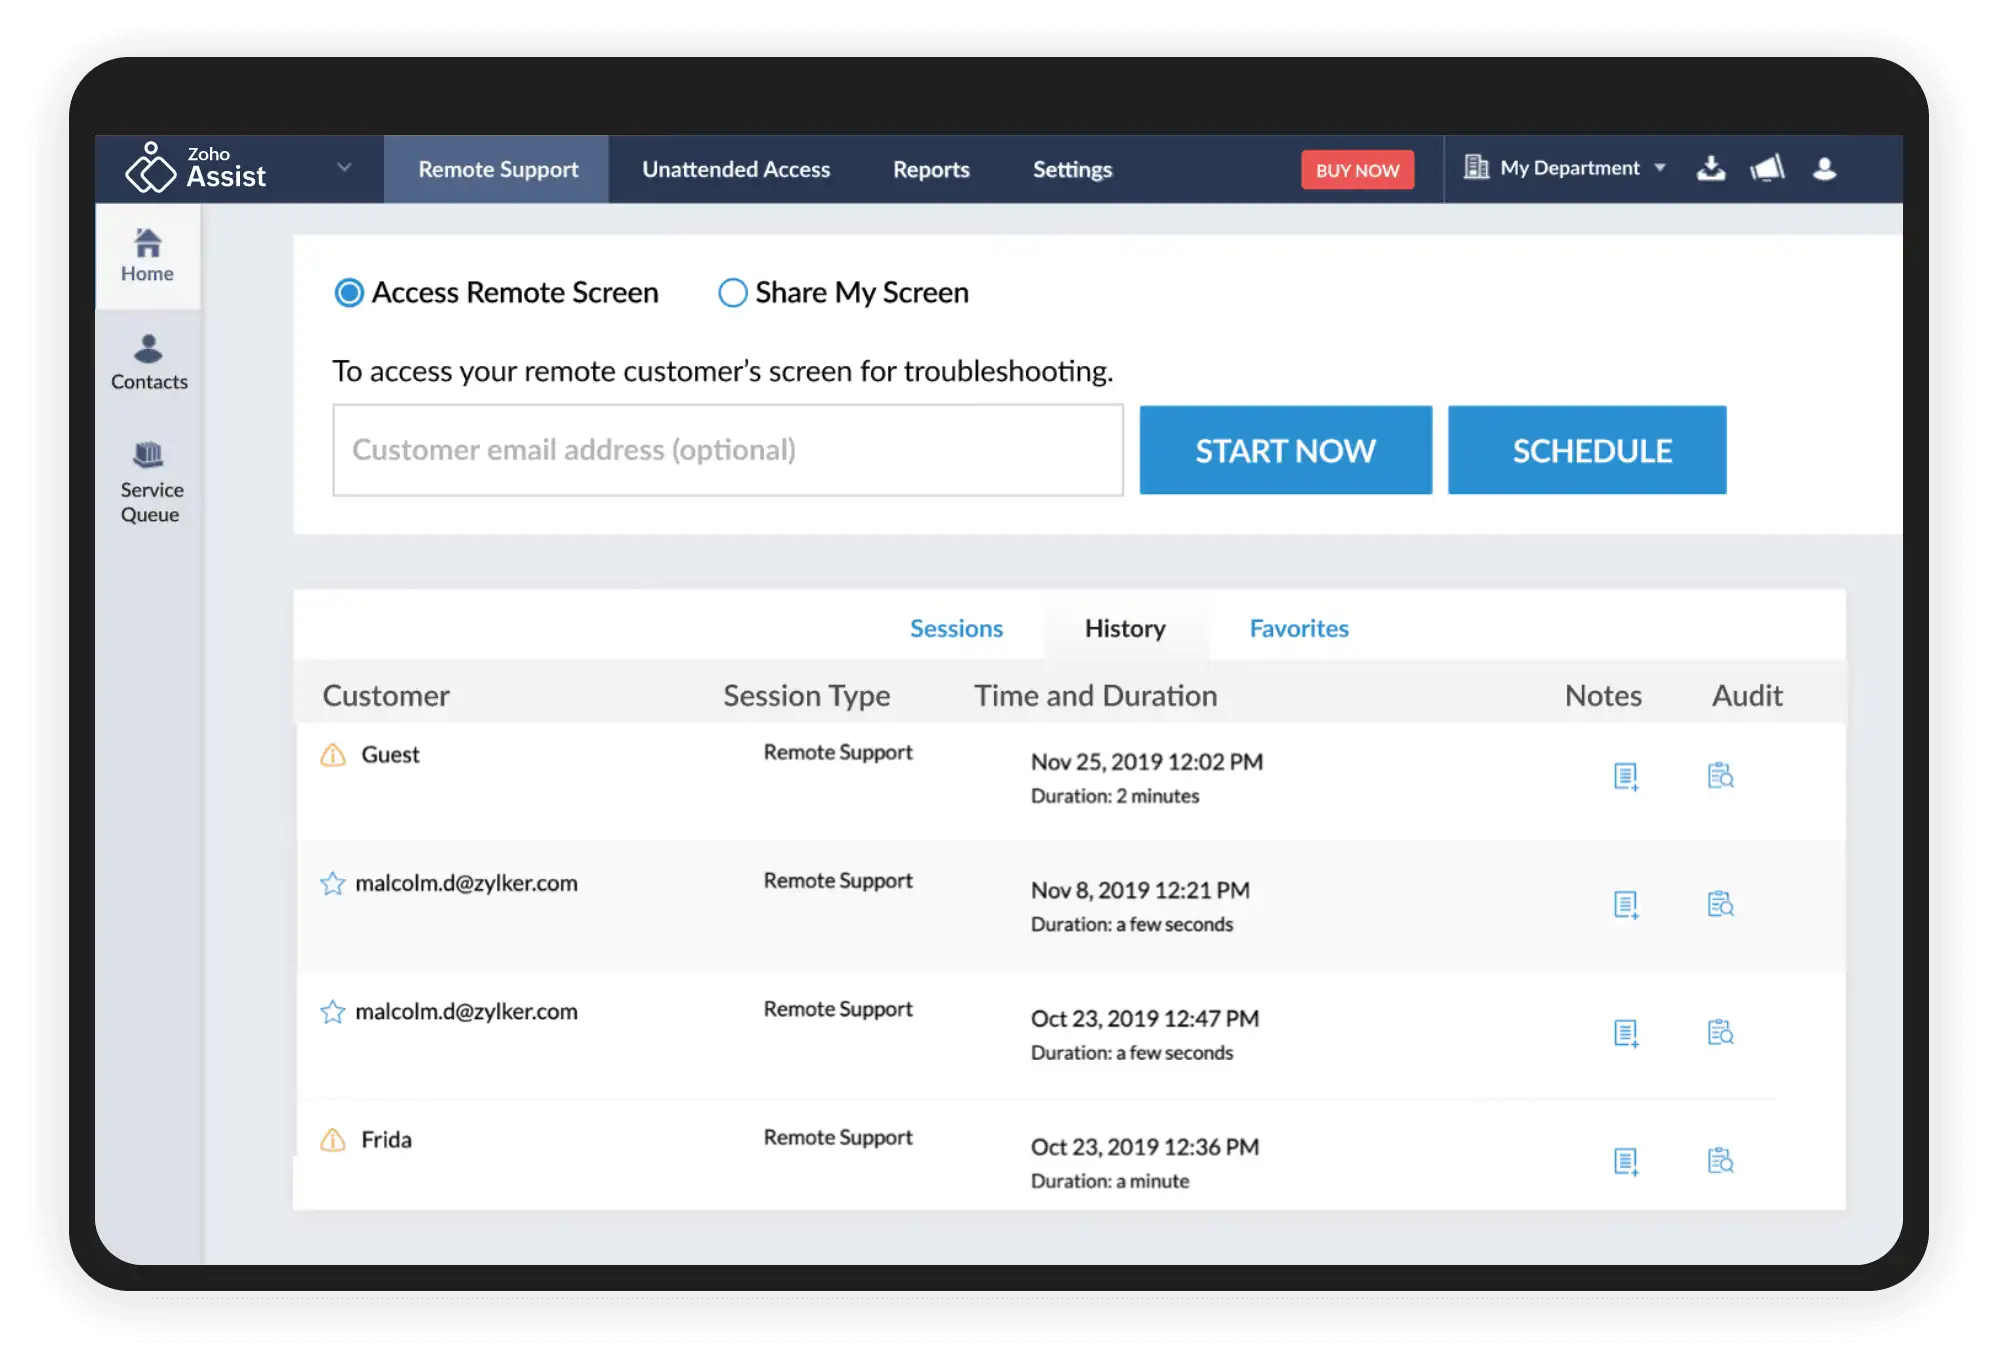
Task: Click the Guest customer name
Action: [x=390, y=755]
